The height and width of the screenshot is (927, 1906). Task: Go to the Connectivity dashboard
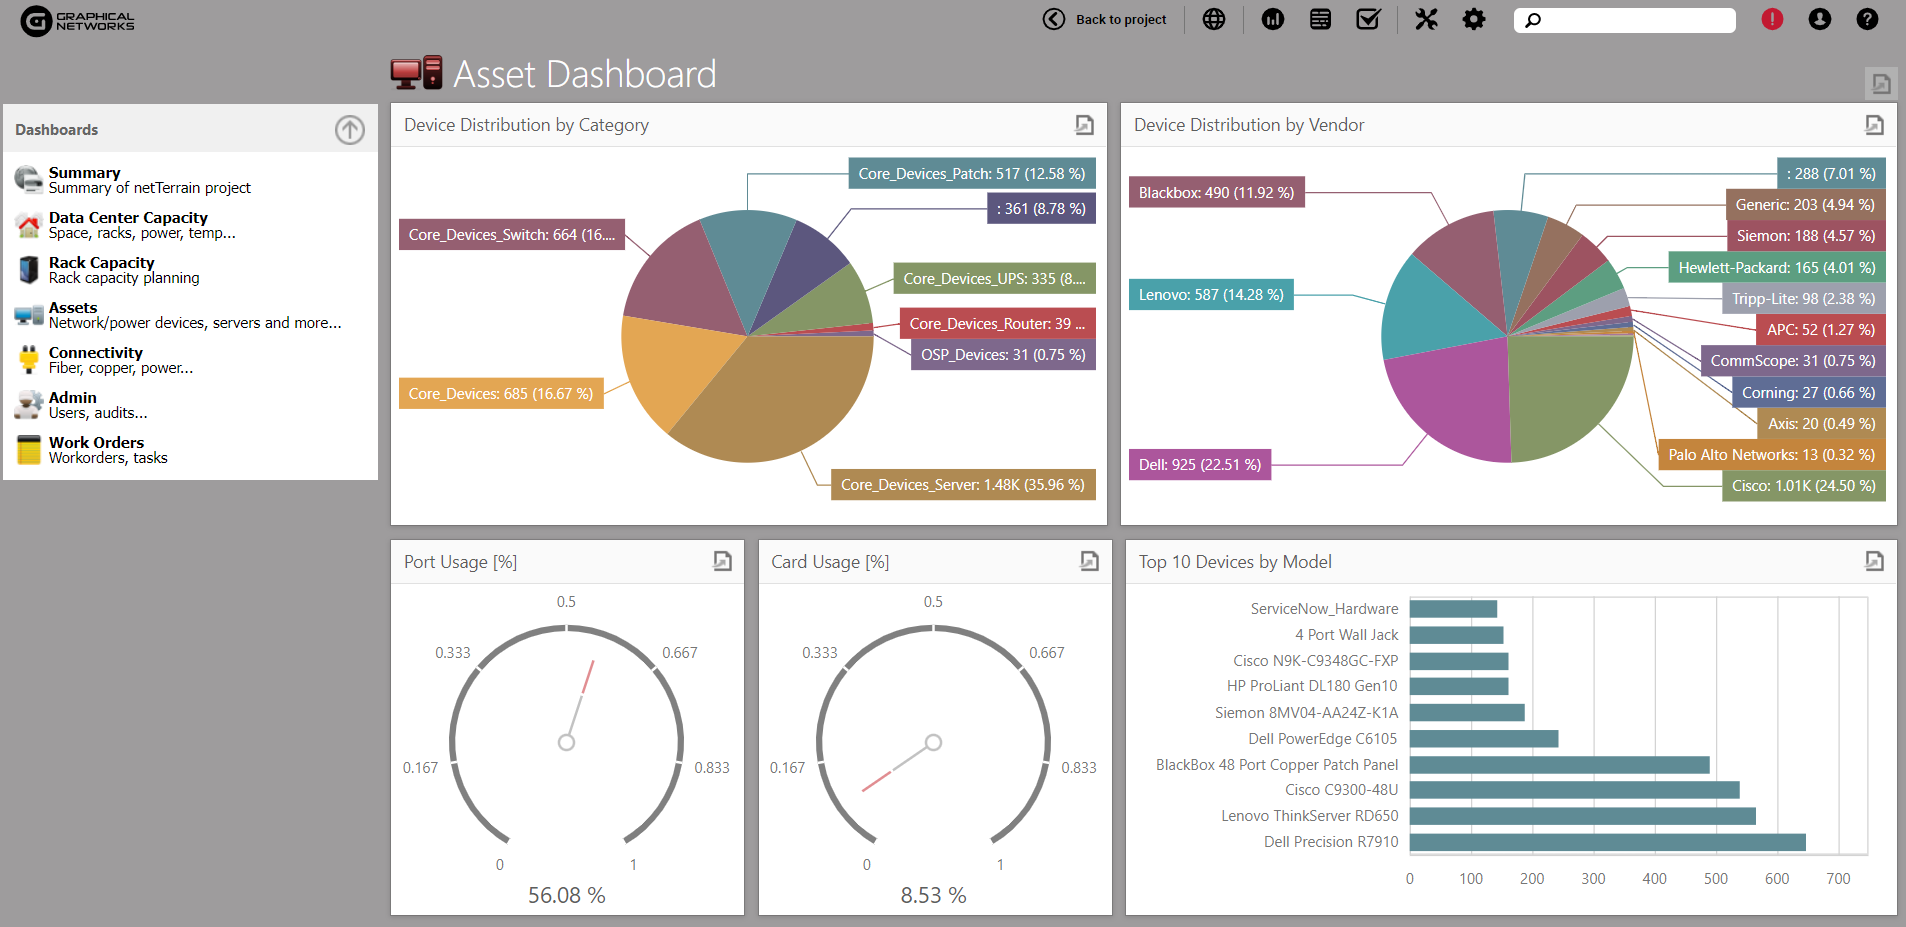coord(95,353)
